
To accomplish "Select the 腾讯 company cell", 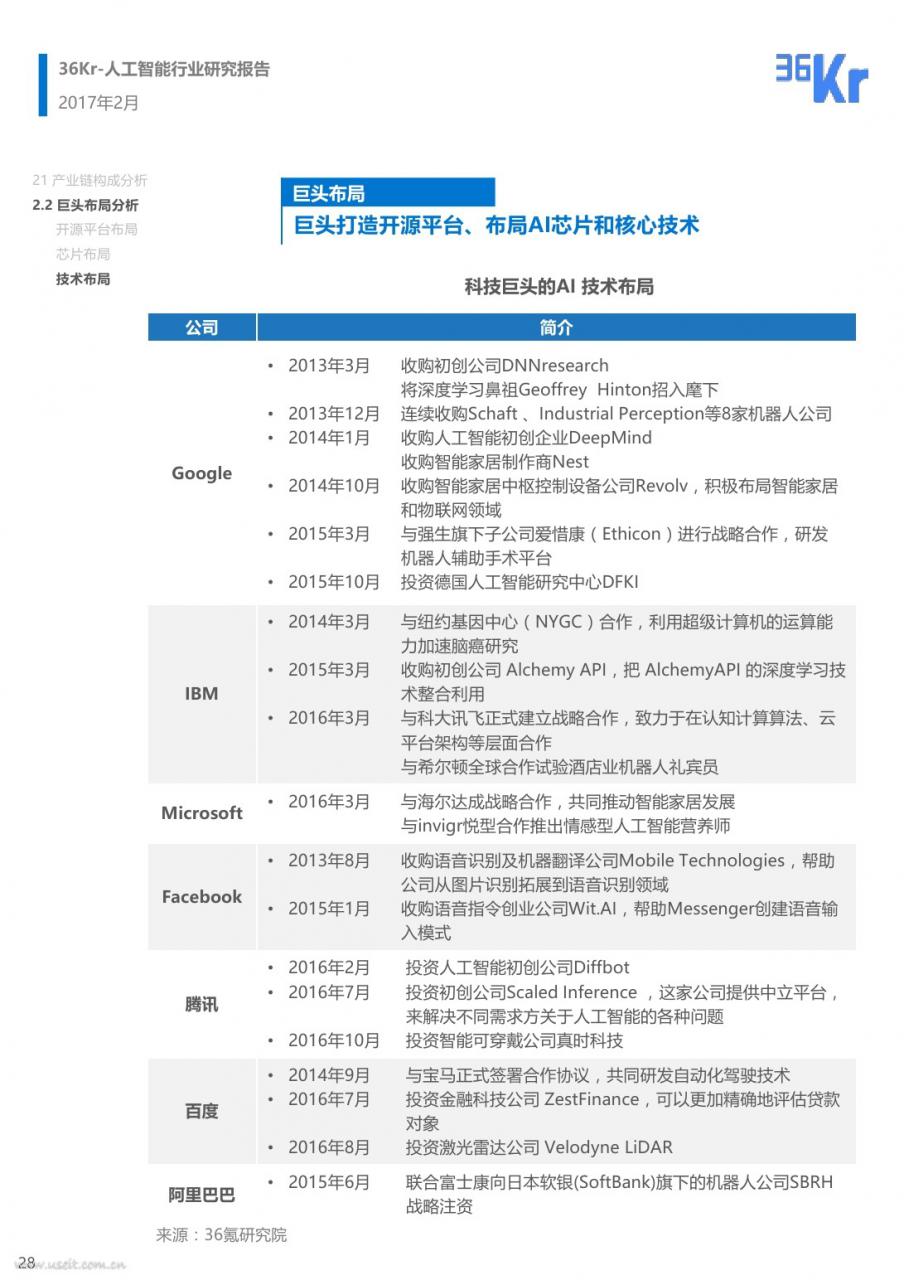I will coord(202,1004).
